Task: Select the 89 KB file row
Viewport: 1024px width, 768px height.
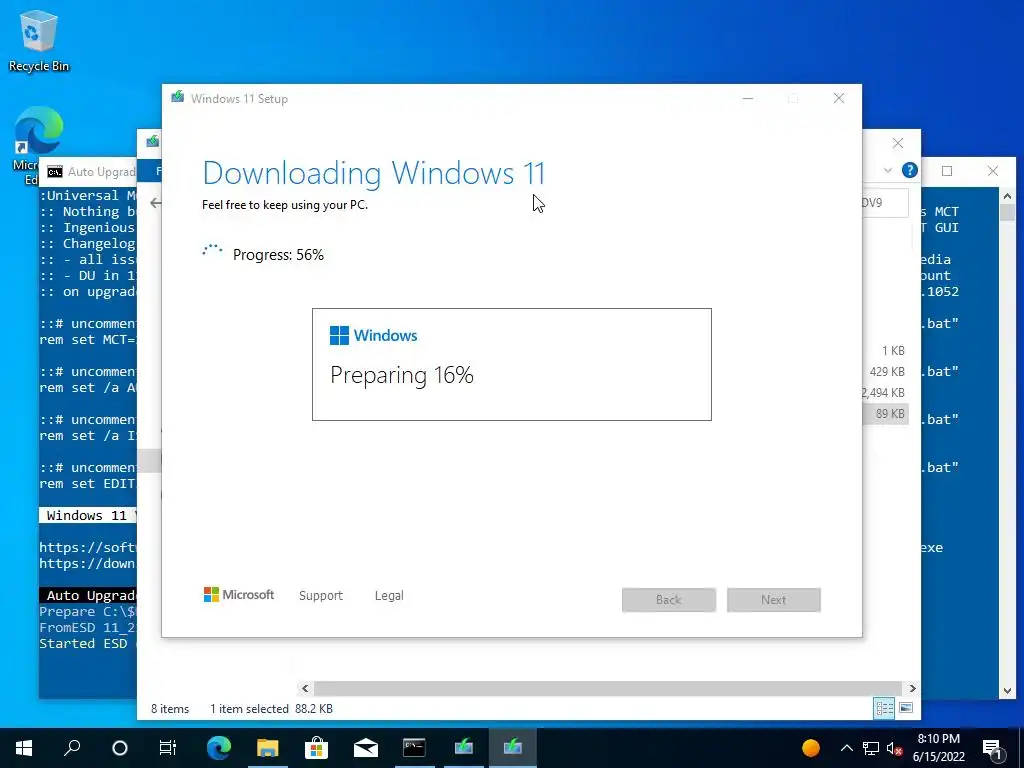Action: coord(885,414)
